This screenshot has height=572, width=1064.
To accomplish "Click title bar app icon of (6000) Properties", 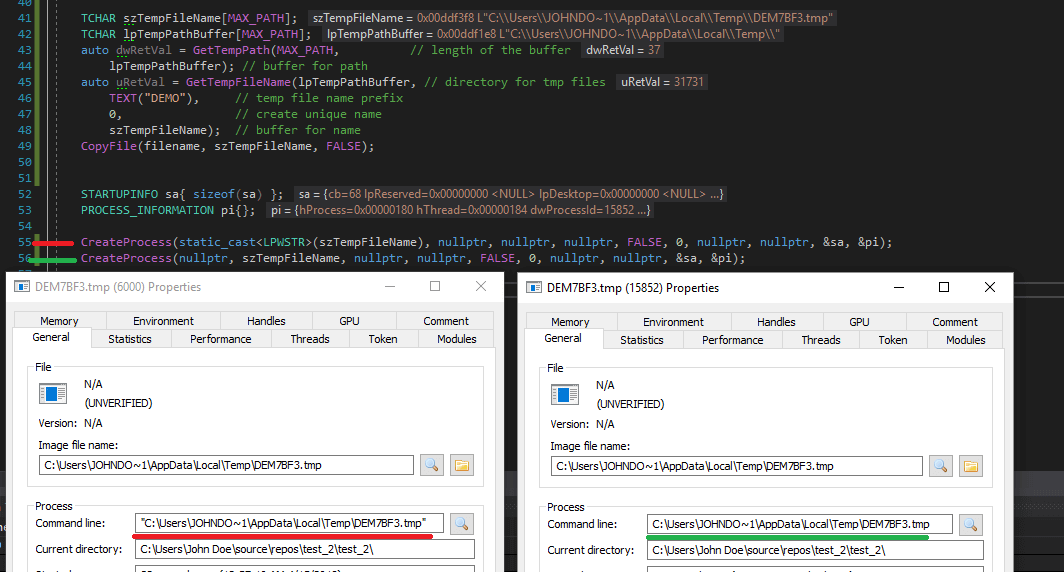I will click(22, 286).
